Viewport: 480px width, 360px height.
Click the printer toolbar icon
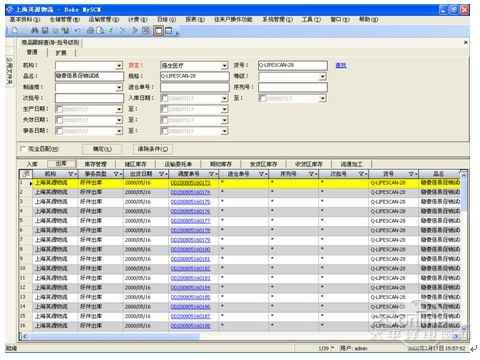90,31
